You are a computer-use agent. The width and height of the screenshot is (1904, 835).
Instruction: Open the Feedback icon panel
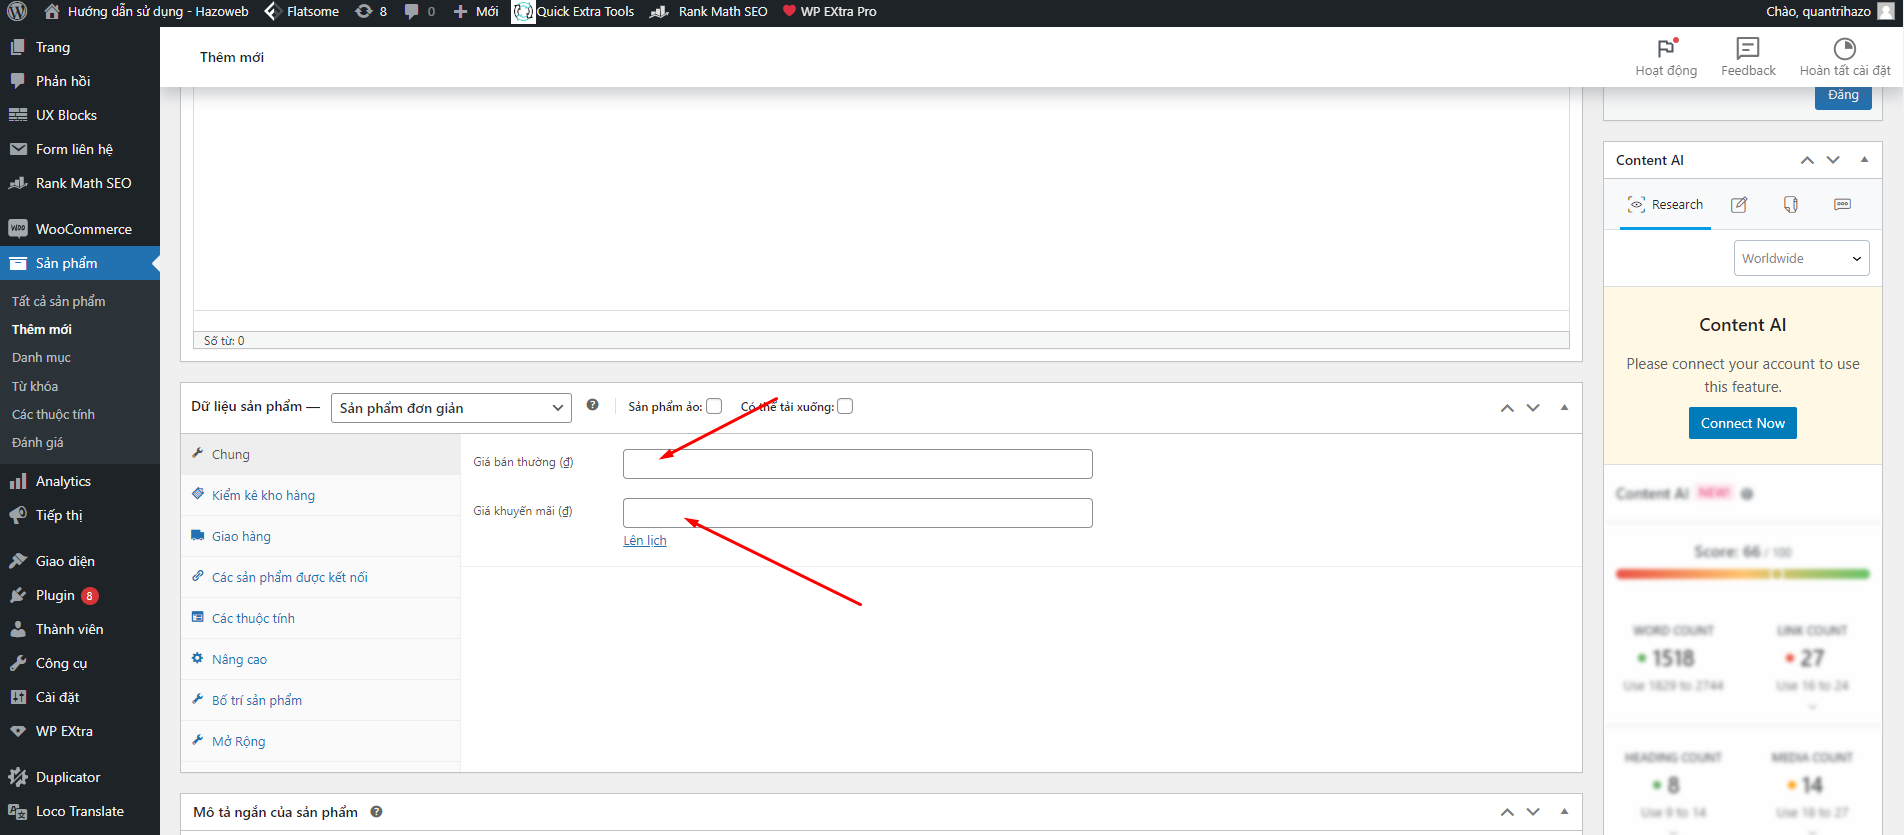click(x=1748, y=49)
